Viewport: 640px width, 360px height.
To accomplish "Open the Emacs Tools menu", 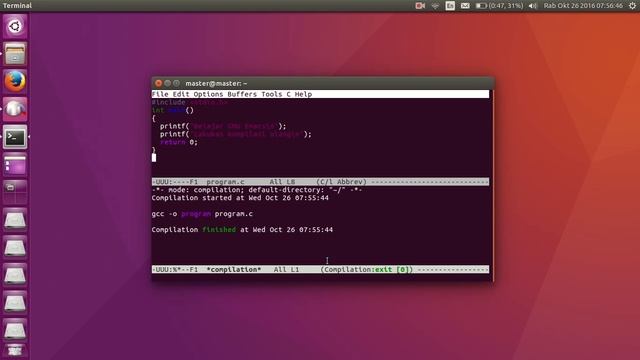I will click(271, 94).
